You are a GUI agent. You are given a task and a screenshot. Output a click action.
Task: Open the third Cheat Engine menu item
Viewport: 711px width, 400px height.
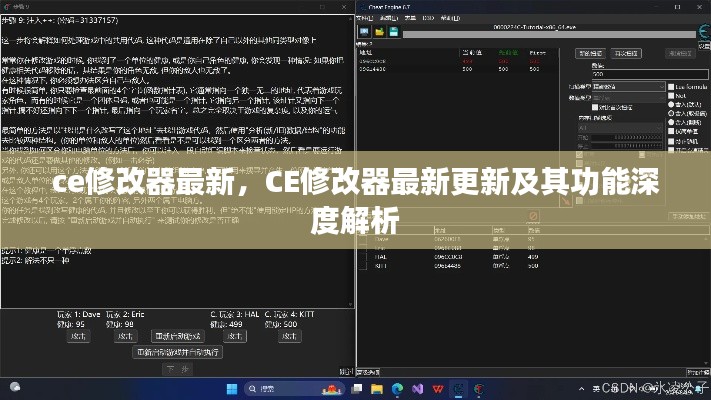[410, 18]
